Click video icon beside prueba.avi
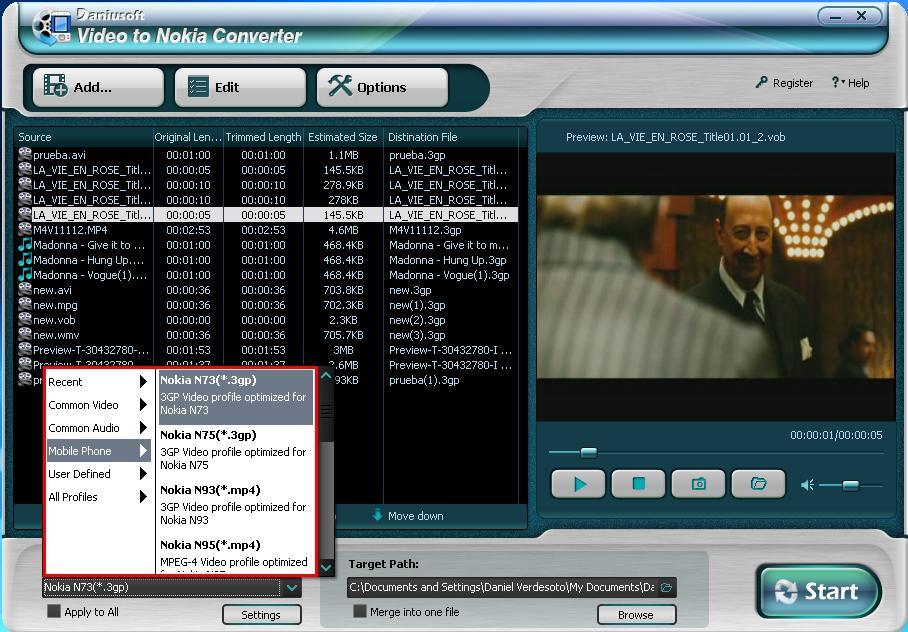Image resolution: width=908 pixels, height=632 pixels. (x=25, y=154)
